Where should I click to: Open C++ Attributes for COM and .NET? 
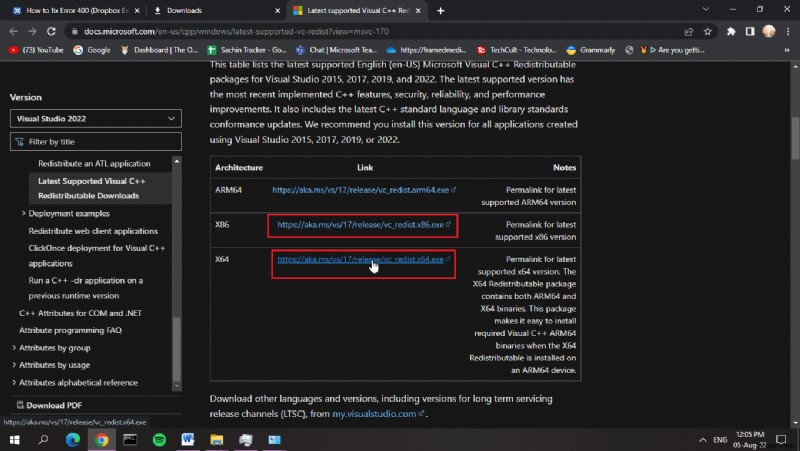click(x=81, y=313)
